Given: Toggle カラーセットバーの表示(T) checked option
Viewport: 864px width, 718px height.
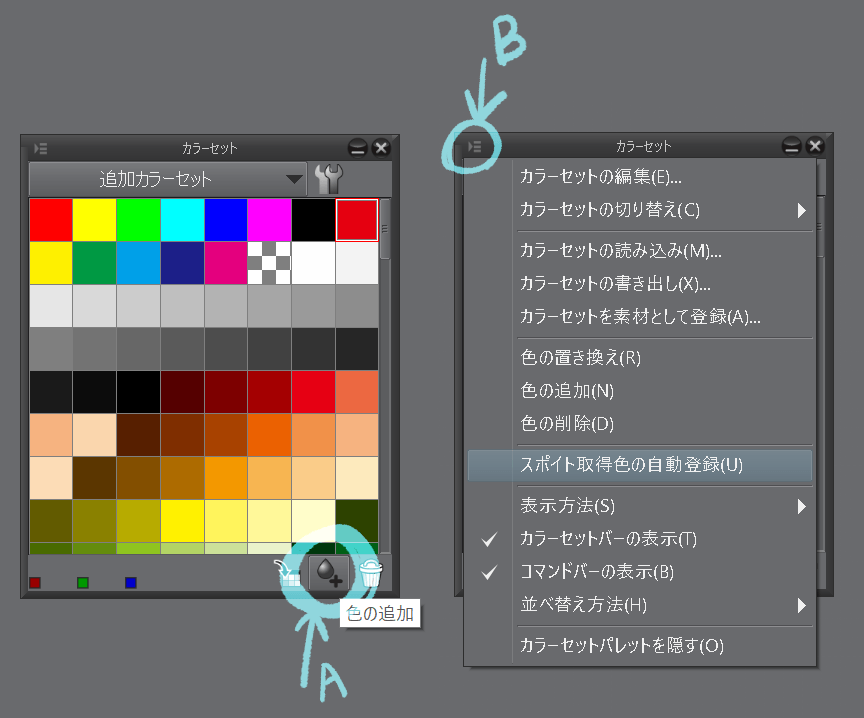Looking at the screenshot, I should click(608, 539).
